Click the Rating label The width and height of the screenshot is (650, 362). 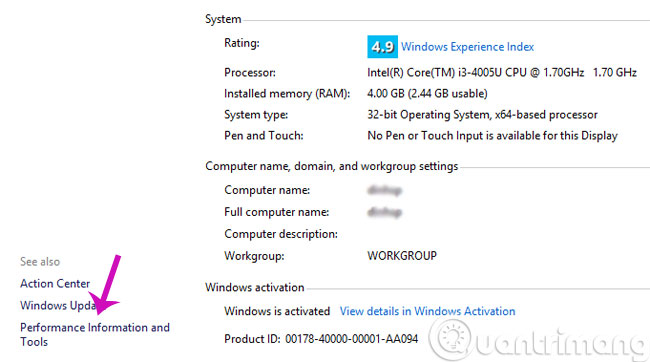242,43
